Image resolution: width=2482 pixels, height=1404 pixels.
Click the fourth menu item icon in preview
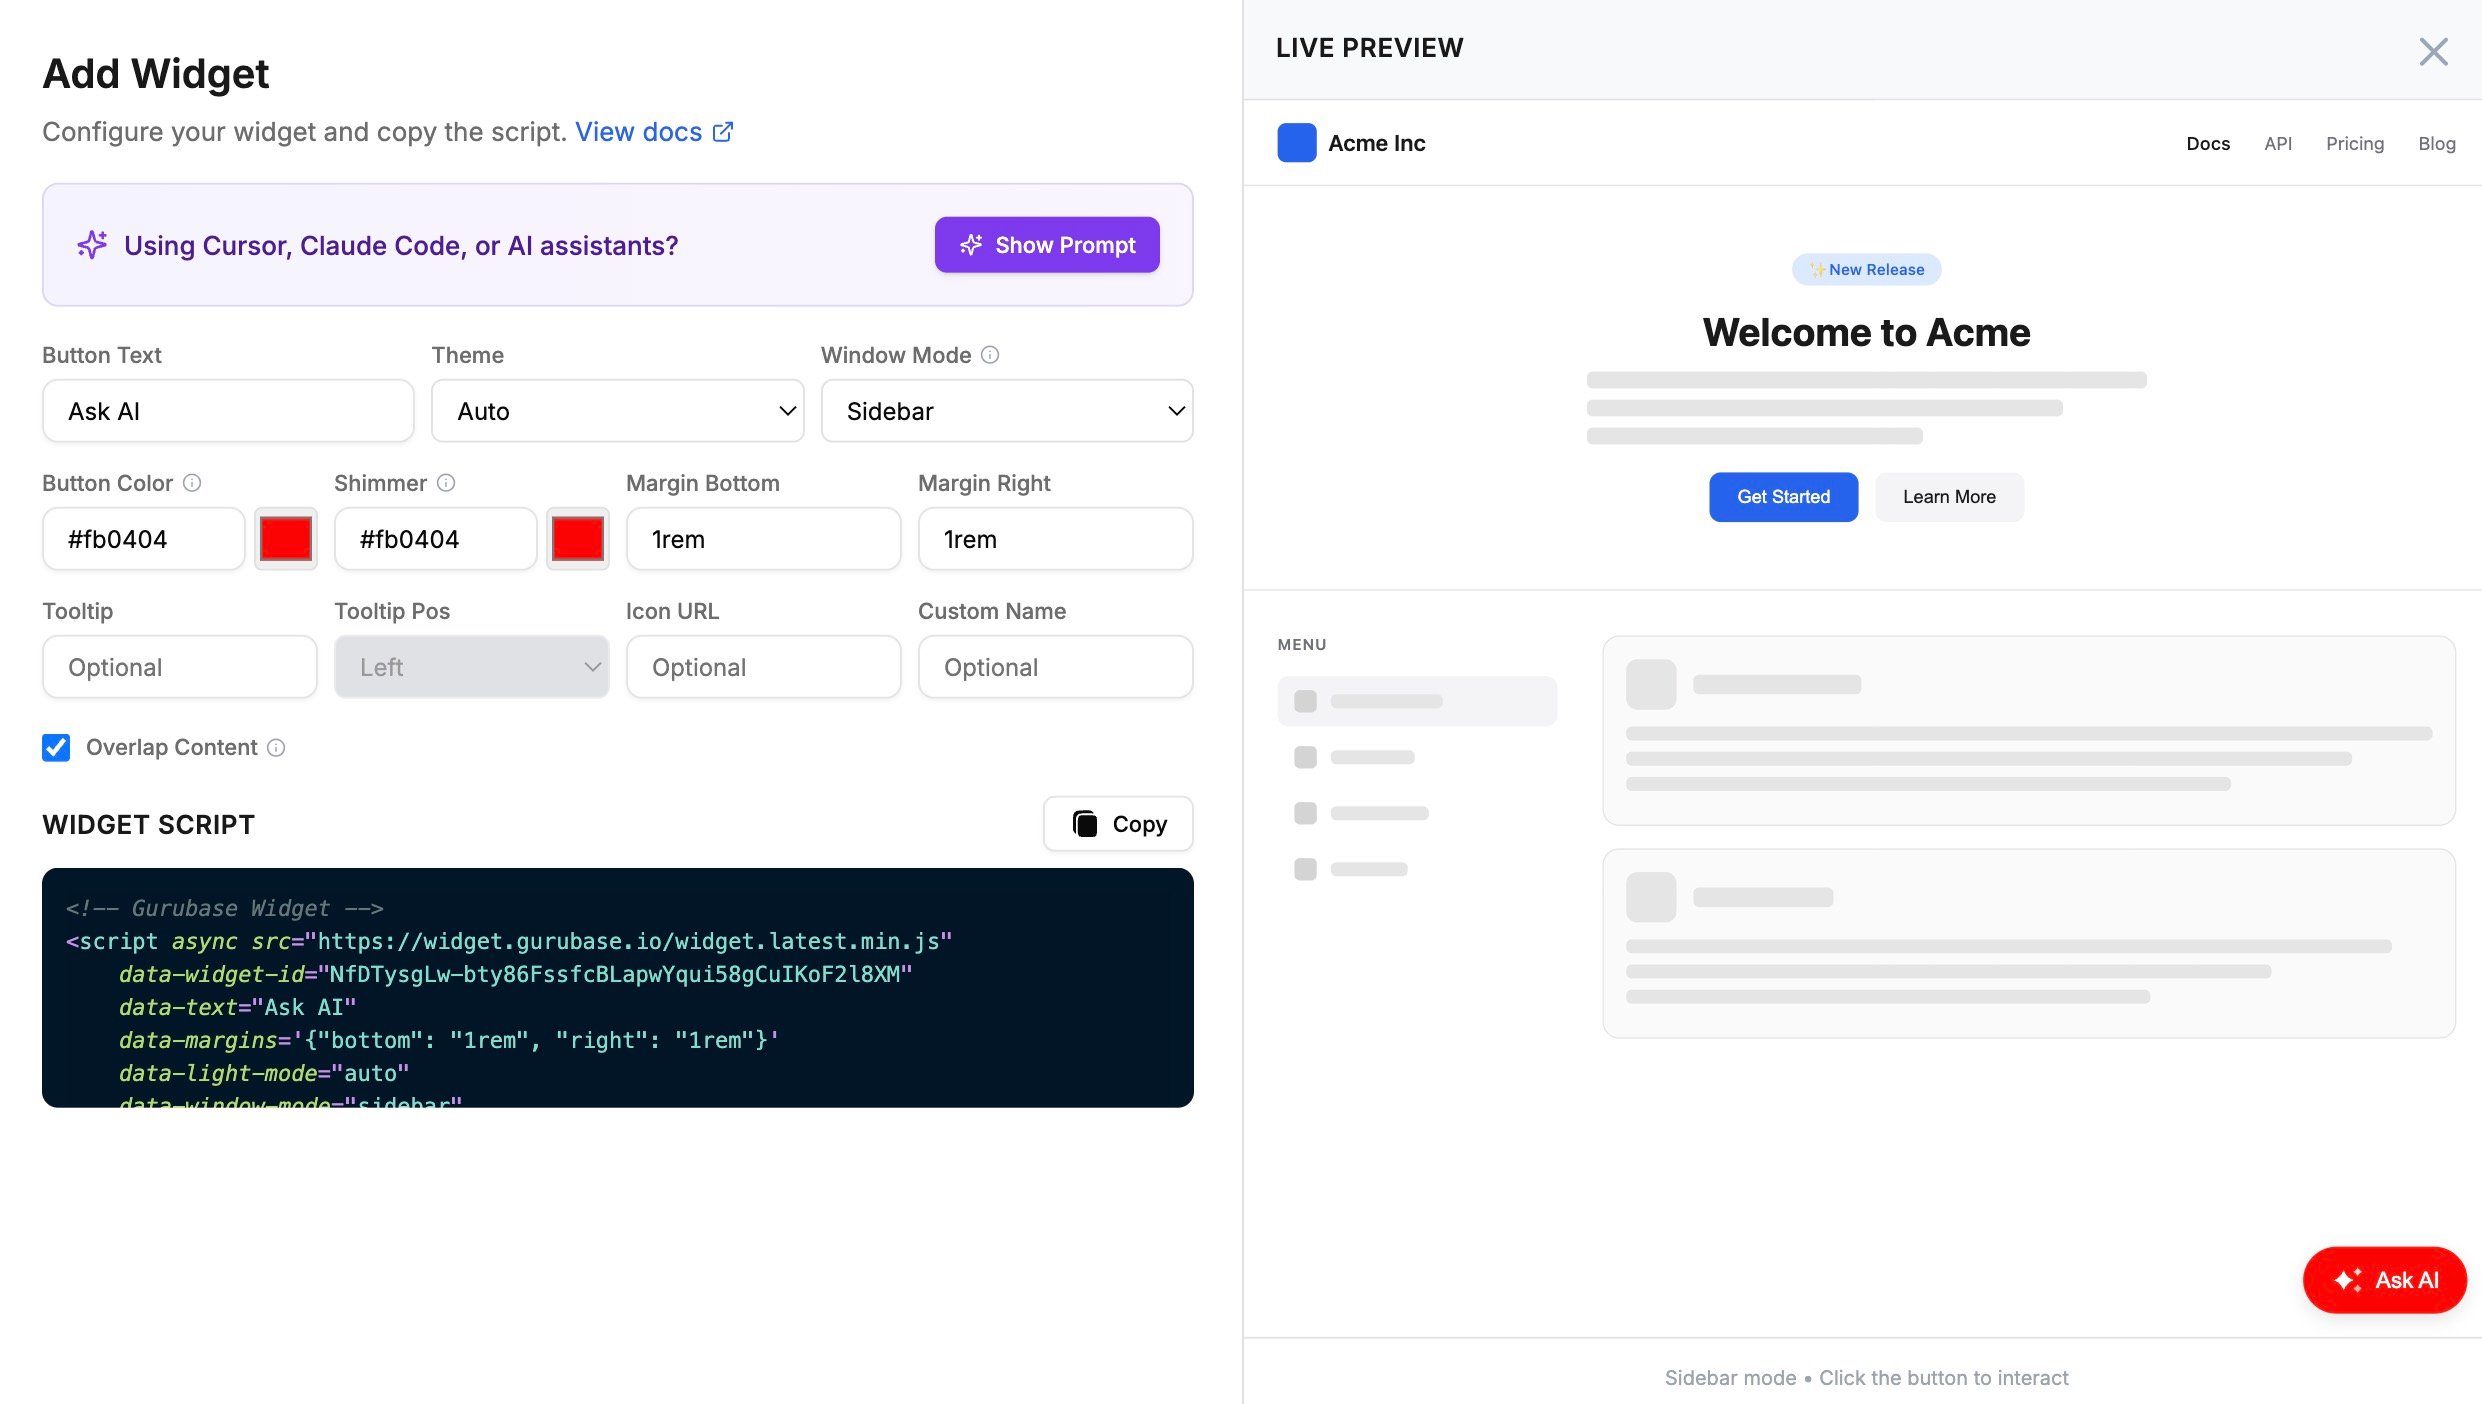(1305, 869)
